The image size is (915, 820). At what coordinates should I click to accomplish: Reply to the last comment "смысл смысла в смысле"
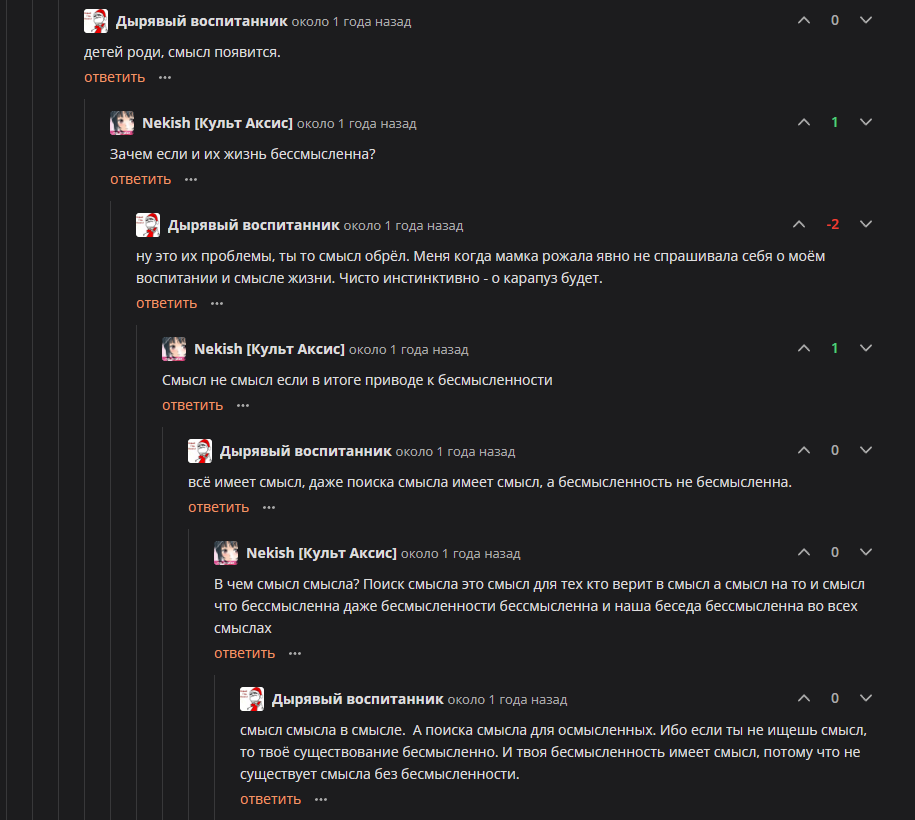tap(270, 799)
